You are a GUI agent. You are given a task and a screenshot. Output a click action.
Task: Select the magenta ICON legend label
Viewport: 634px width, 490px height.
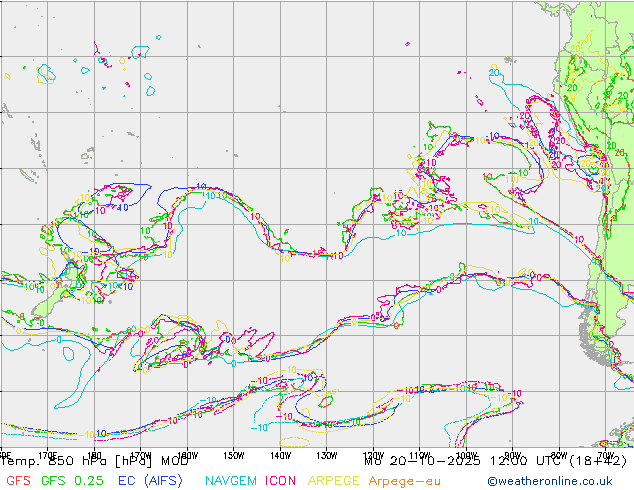pos(280,481)
